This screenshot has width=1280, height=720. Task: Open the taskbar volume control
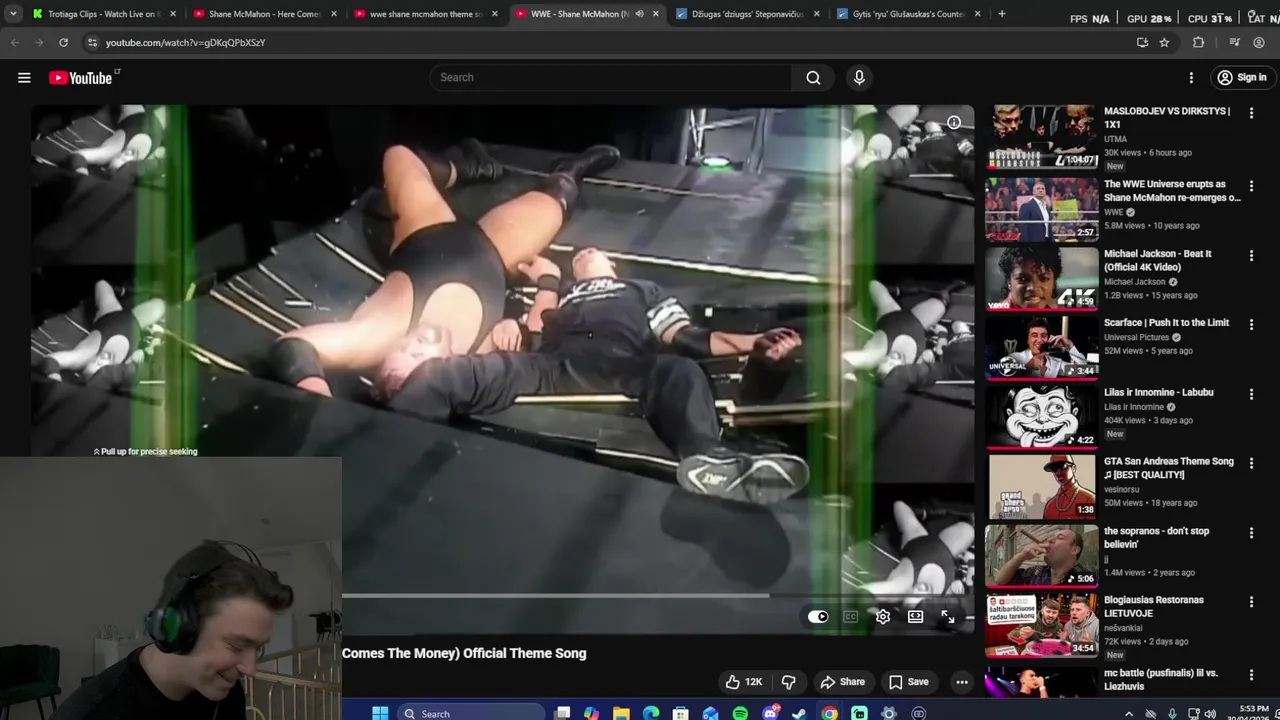coord(1210,713)
